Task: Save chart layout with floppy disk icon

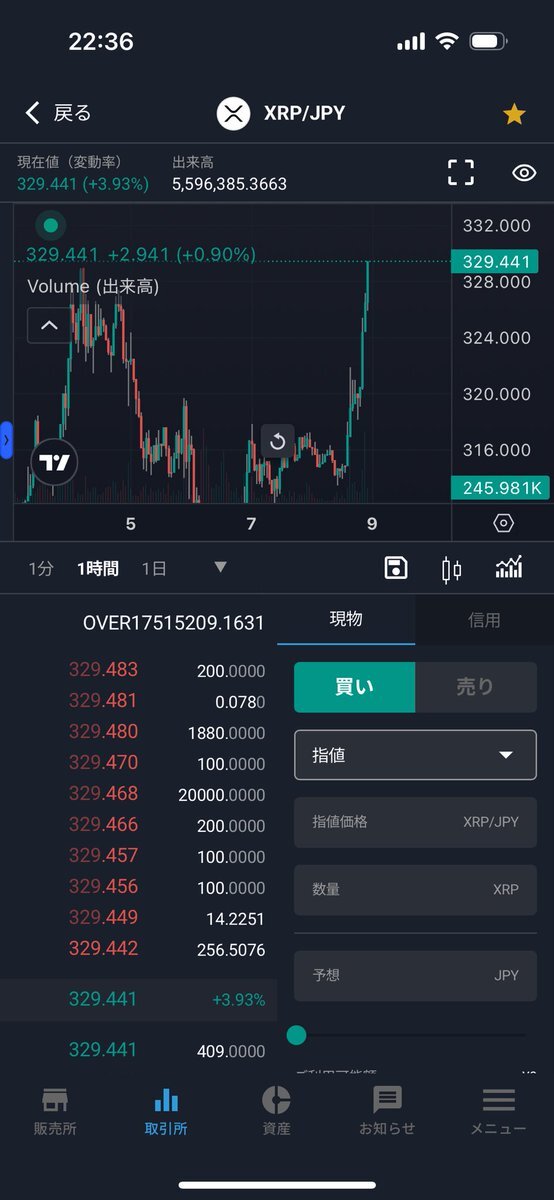Action: [x=396, y=569]
